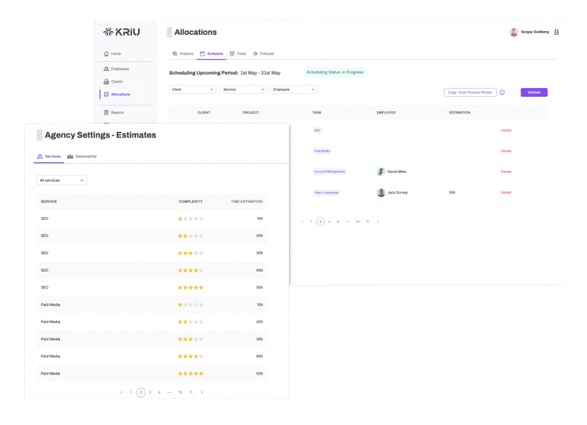Screen dimensions: 587x425
Task: Click the EMPLOYEE column header in Allocations
Action: (386, 113)
